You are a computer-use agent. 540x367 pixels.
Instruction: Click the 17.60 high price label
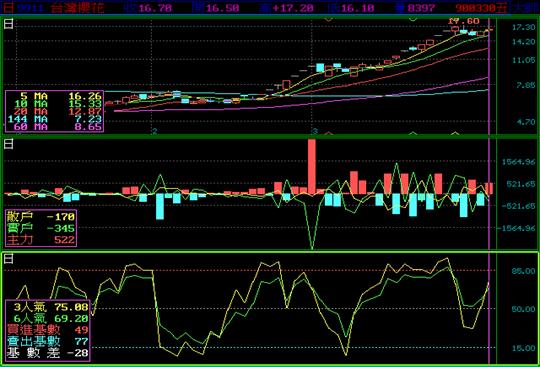(464, 21)
